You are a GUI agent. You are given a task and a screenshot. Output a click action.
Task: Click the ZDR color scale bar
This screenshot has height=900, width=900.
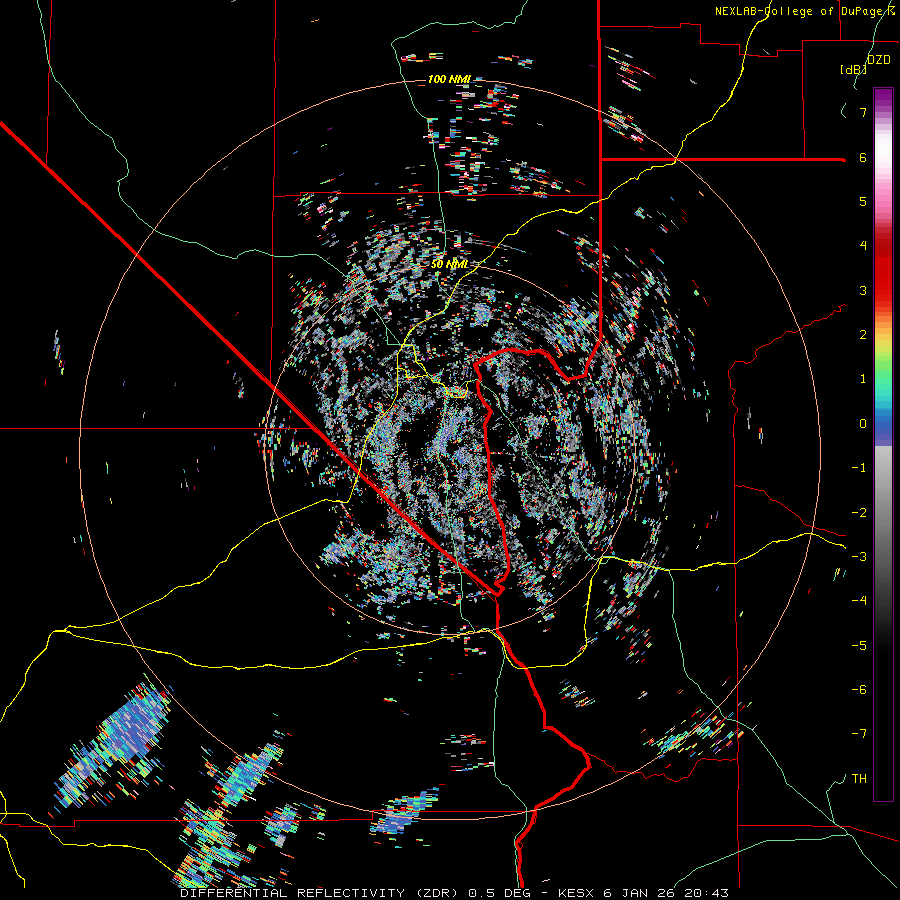coord(883,444)
